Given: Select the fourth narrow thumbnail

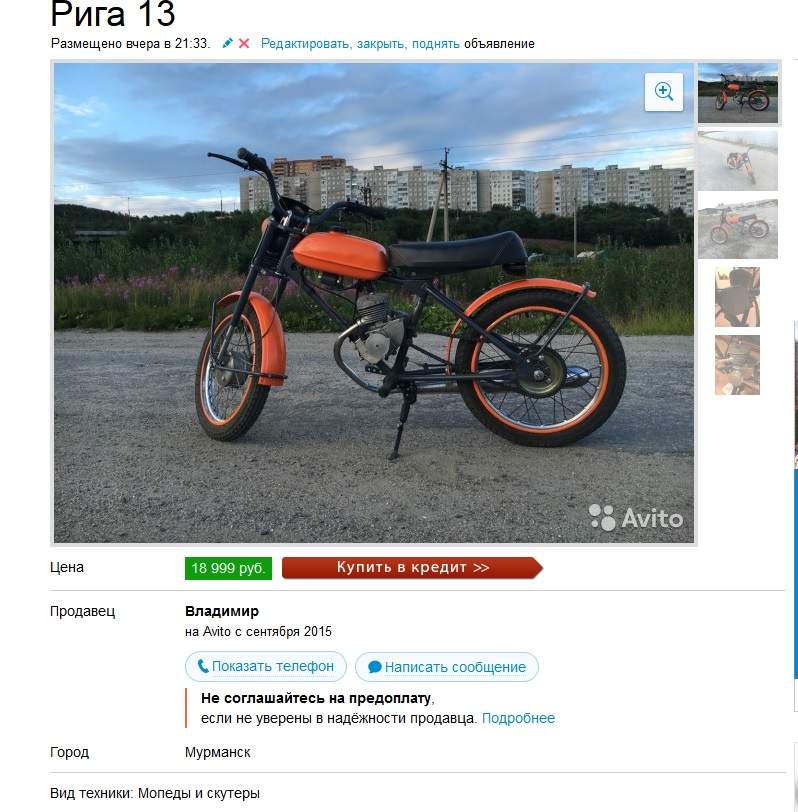Looking at the screenshot, I should pos(737,297).
